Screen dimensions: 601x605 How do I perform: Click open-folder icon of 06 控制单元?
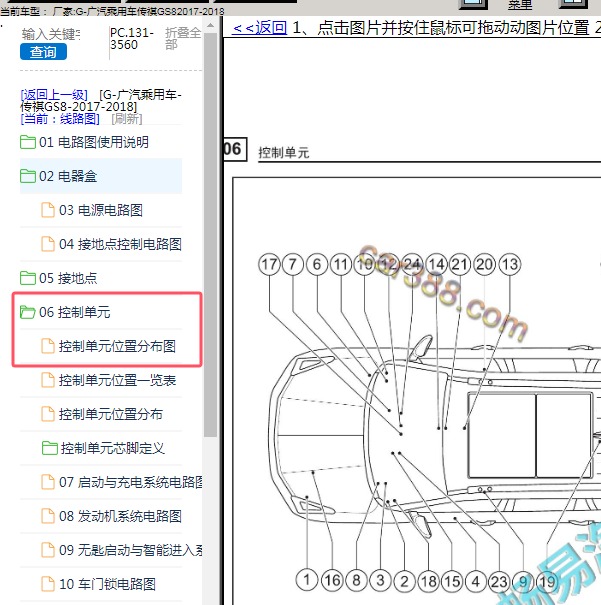[x=28, y=312]
